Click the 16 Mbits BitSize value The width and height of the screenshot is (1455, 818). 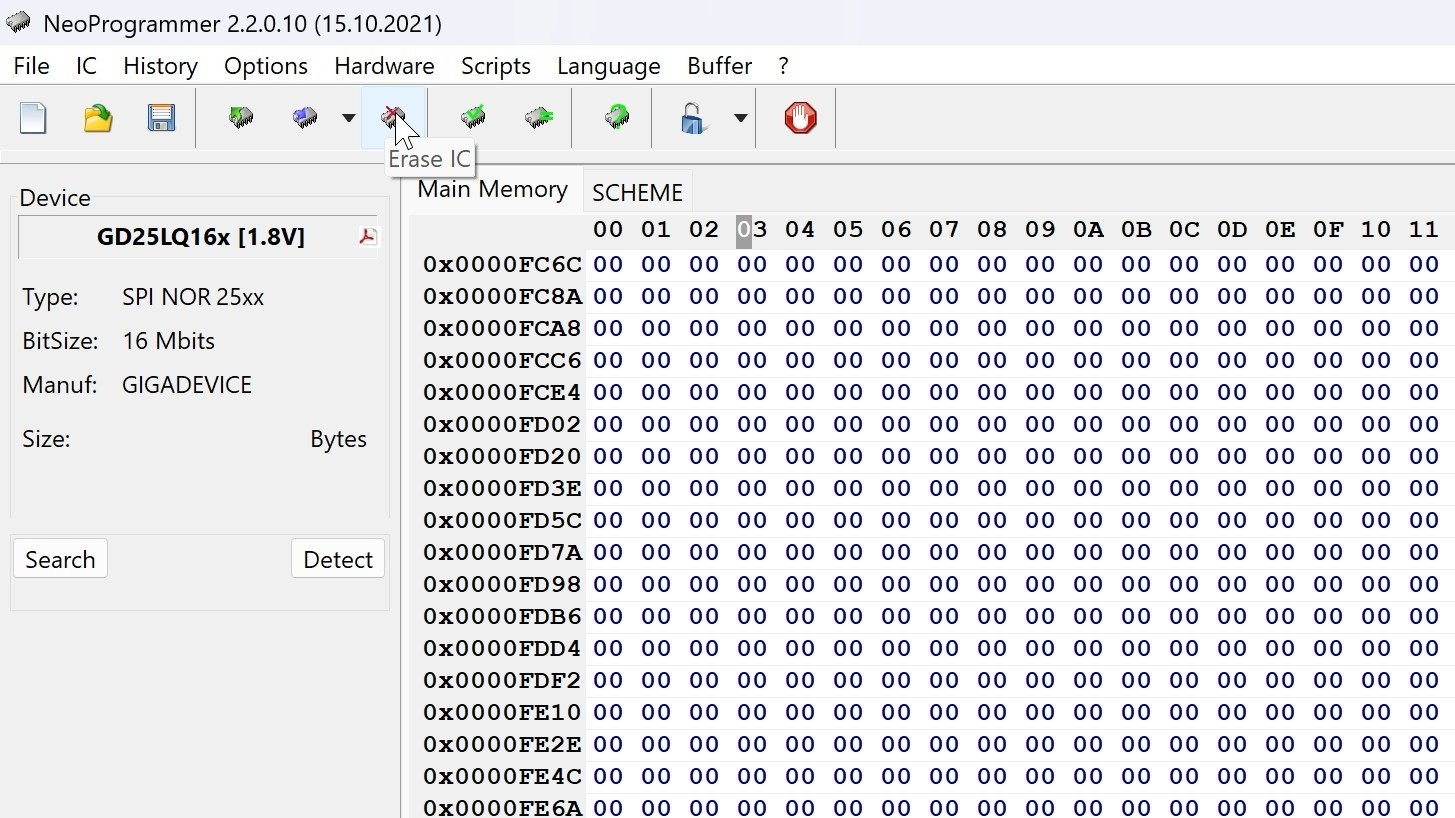[168, 341]
